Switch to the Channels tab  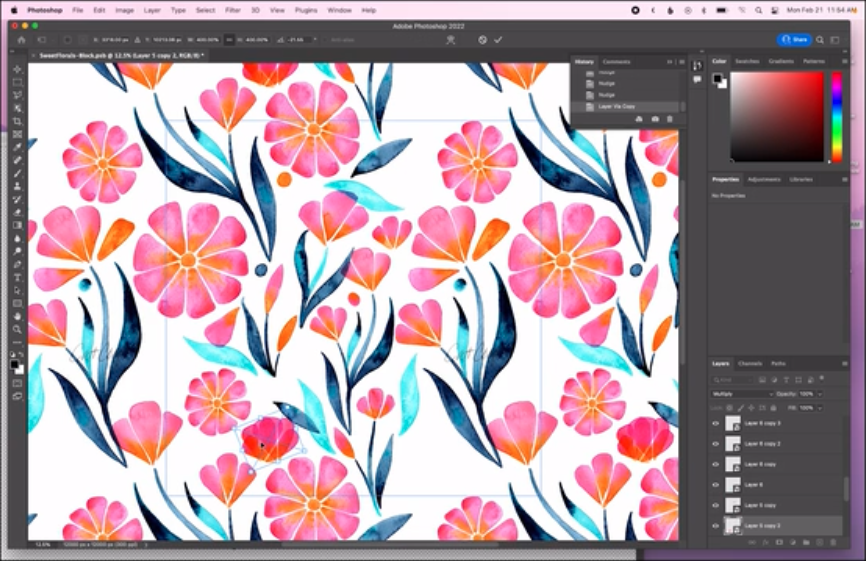[750, 363]
